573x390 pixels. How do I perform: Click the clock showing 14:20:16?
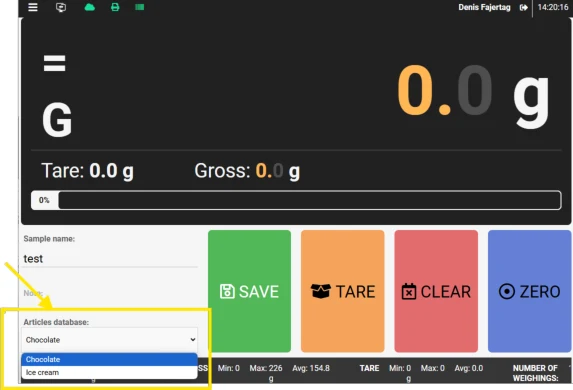pyautogui.click(x=553, y=8)
